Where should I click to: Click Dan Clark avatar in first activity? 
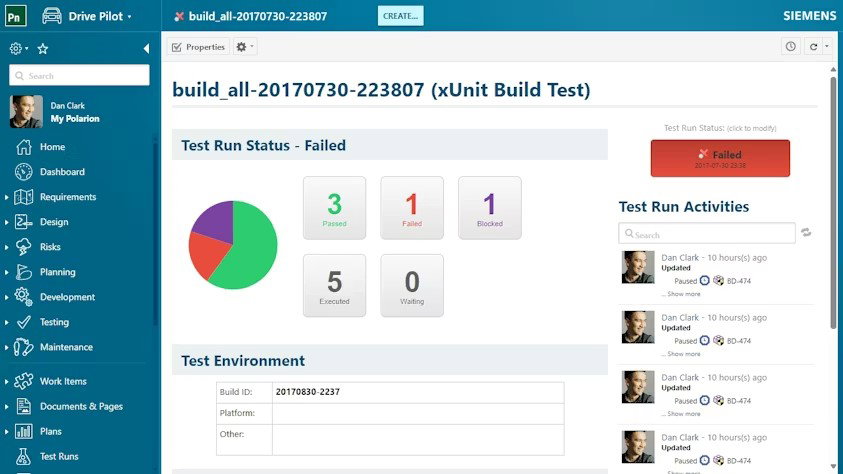(x=638, y=267)
